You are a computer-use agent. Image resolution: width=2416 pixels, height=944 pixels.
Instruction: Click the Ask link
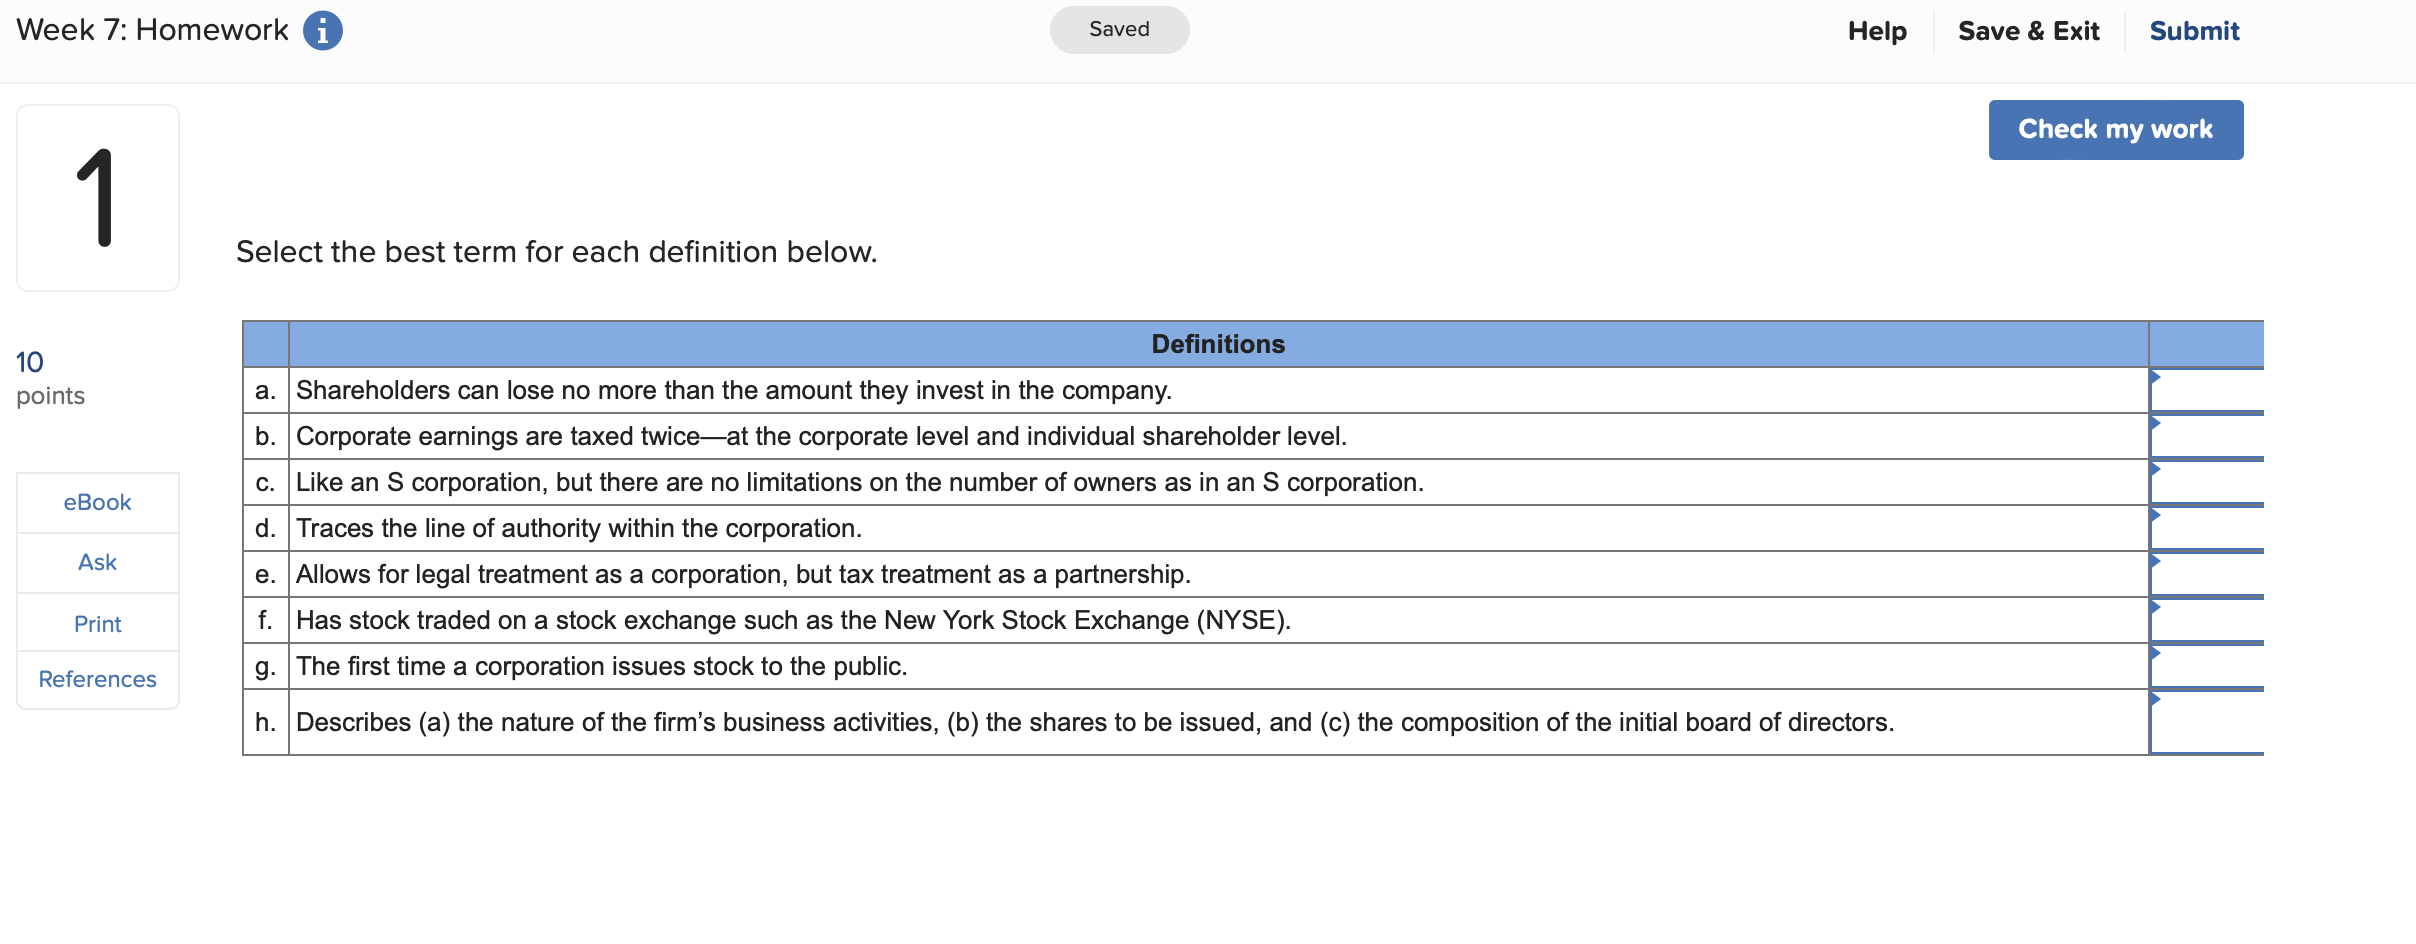pyautogui.click(x=97, y=562)
